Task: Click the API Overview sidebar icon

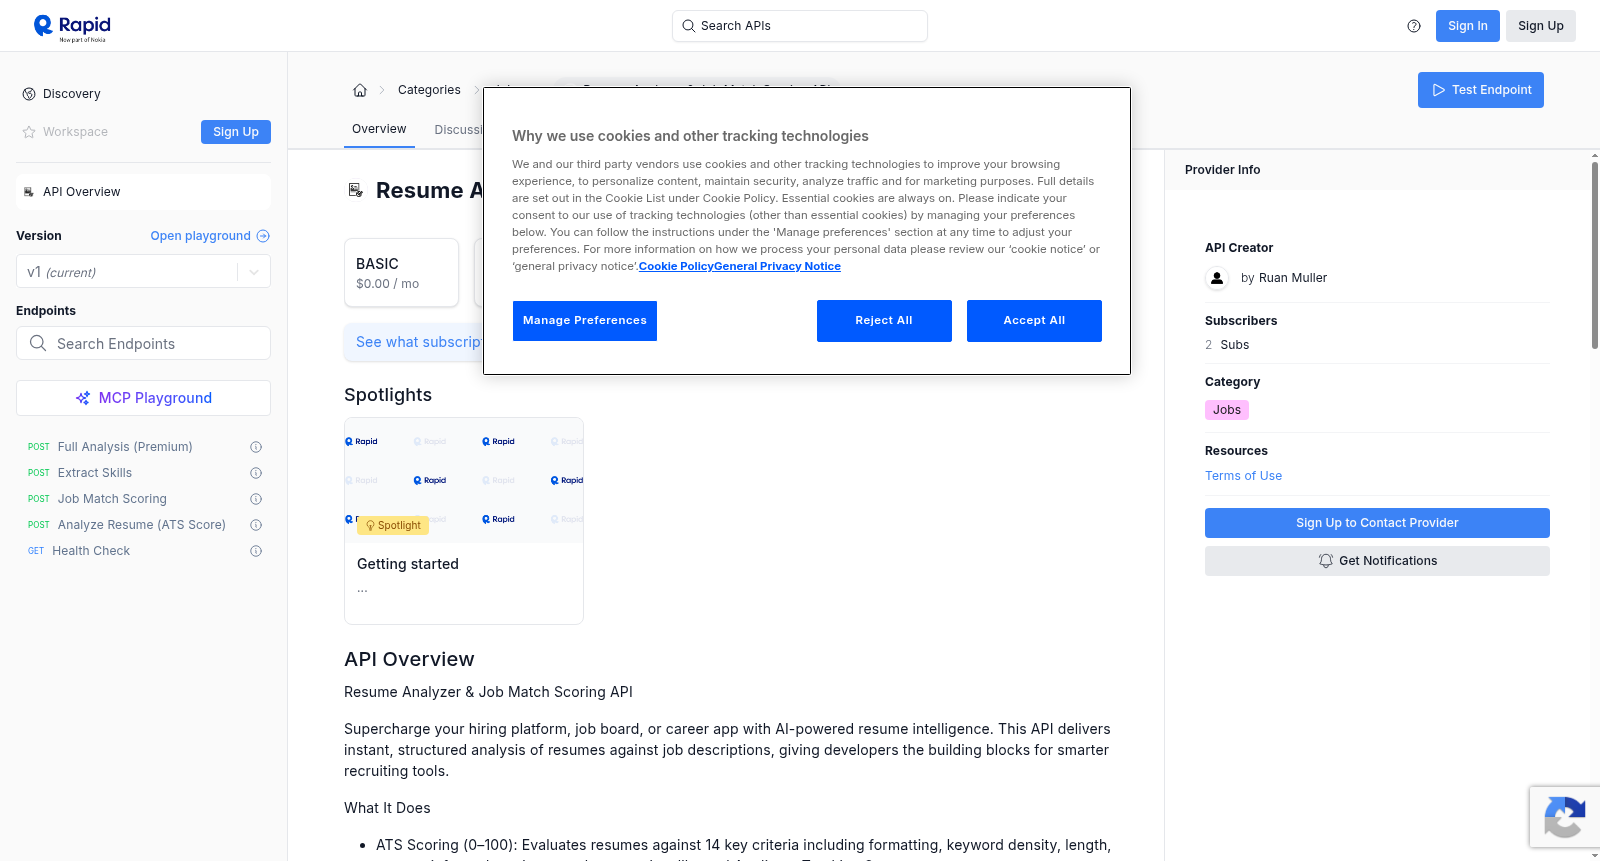Action: (x=29, y=192)
